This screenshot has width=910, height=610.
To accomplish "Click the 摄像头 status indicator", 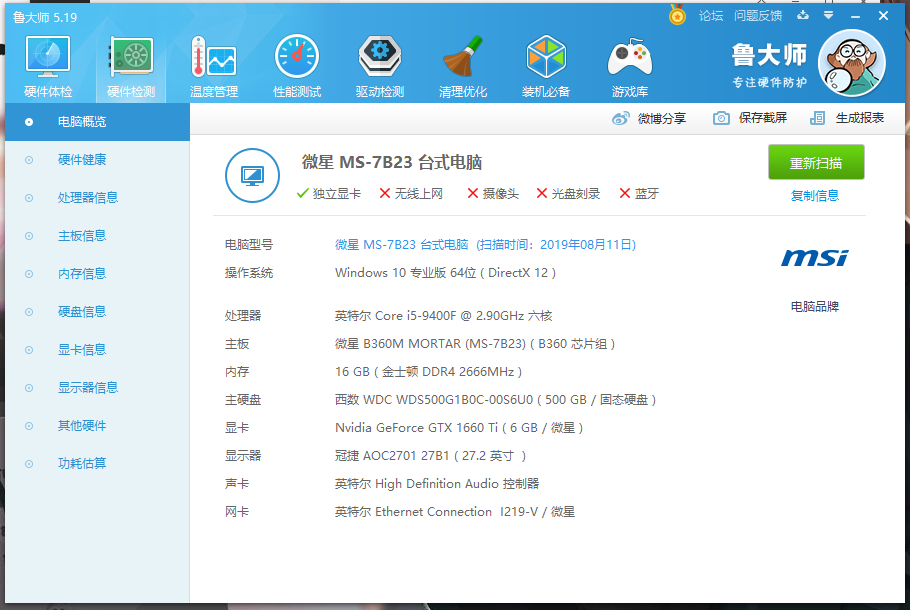I will coord(493,194).
